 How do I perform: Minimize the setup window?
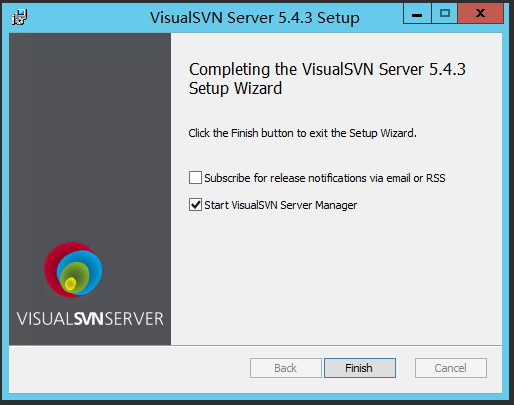tap(417, 14)
